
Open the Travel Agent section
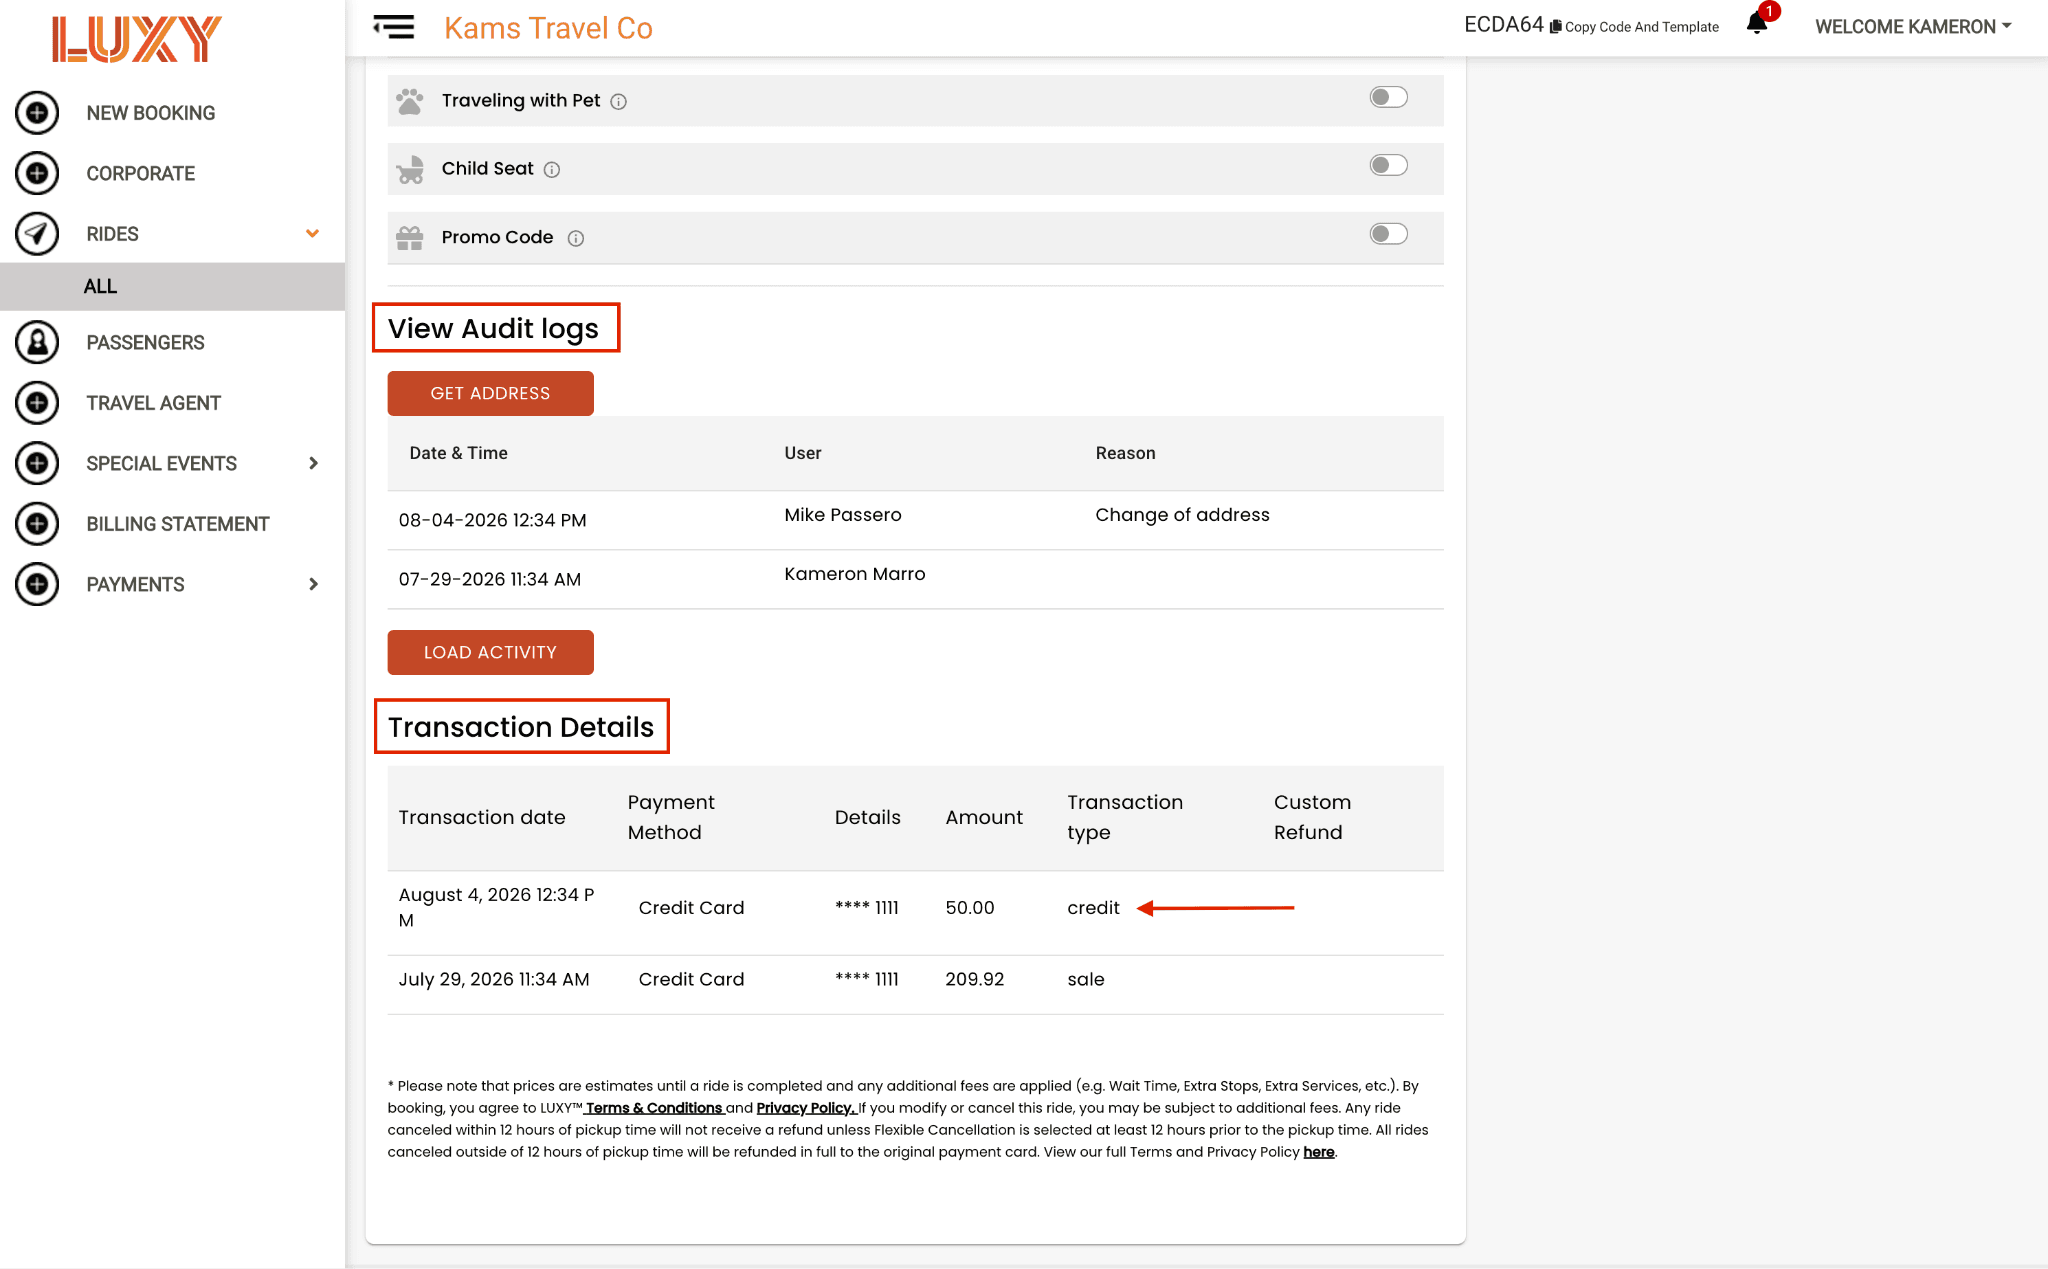click(x=153, y=403)
